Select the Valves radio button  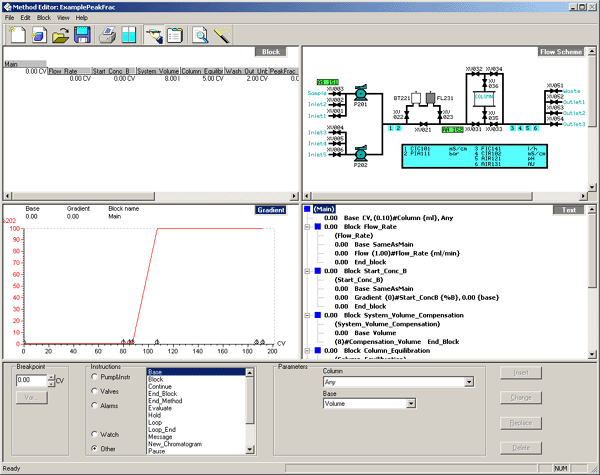(x=94, y=391)
